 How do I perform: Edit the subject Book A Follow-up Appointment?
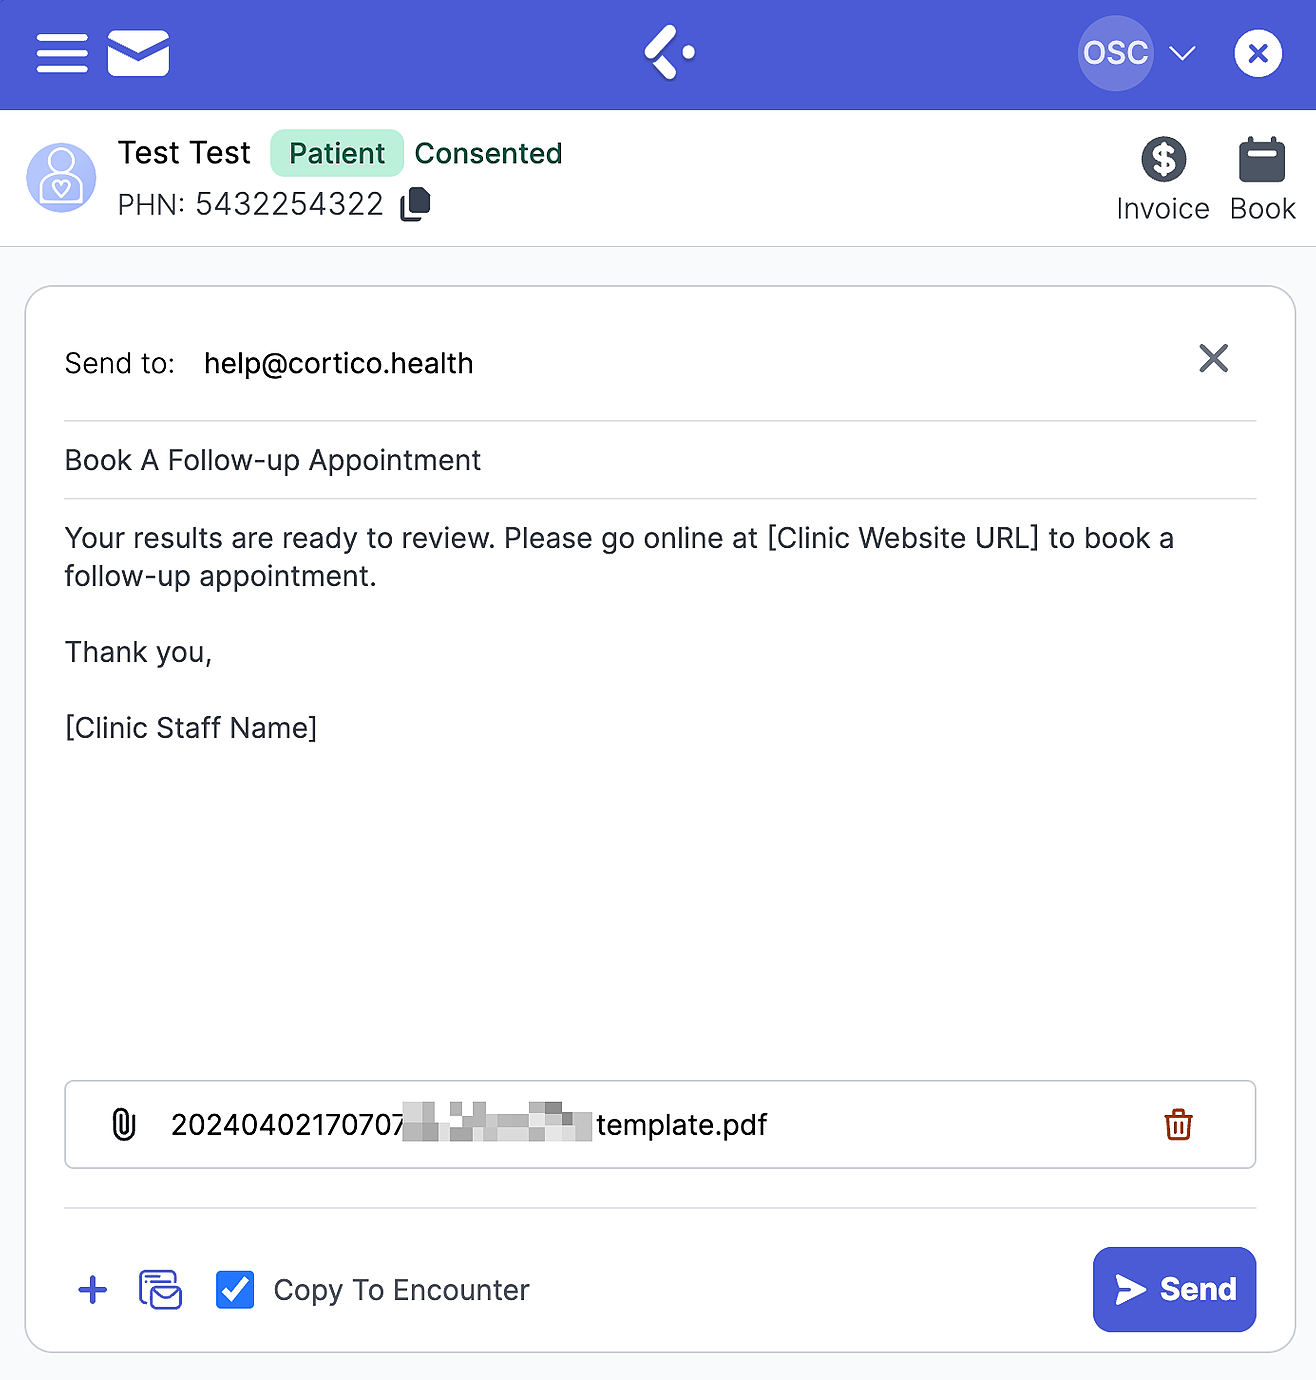[660, 460]
